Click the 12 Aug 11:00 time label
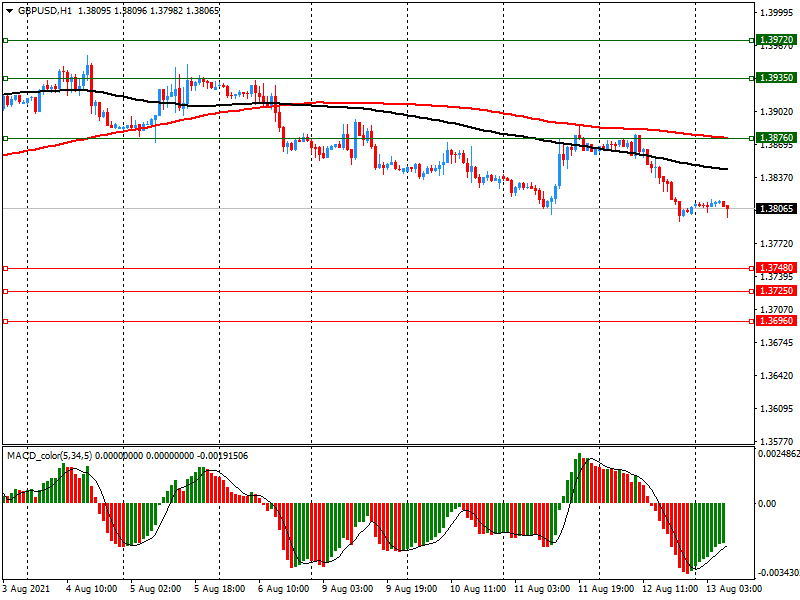 pos(670,589)
